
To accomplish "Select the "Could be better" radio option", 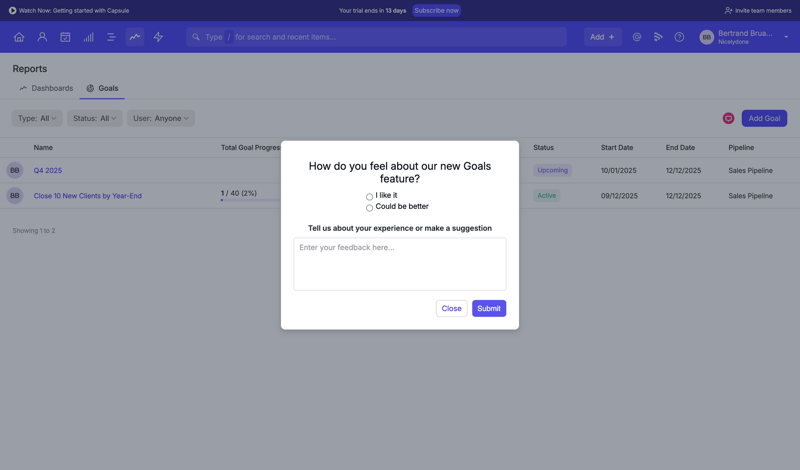I will pos(369,208).
